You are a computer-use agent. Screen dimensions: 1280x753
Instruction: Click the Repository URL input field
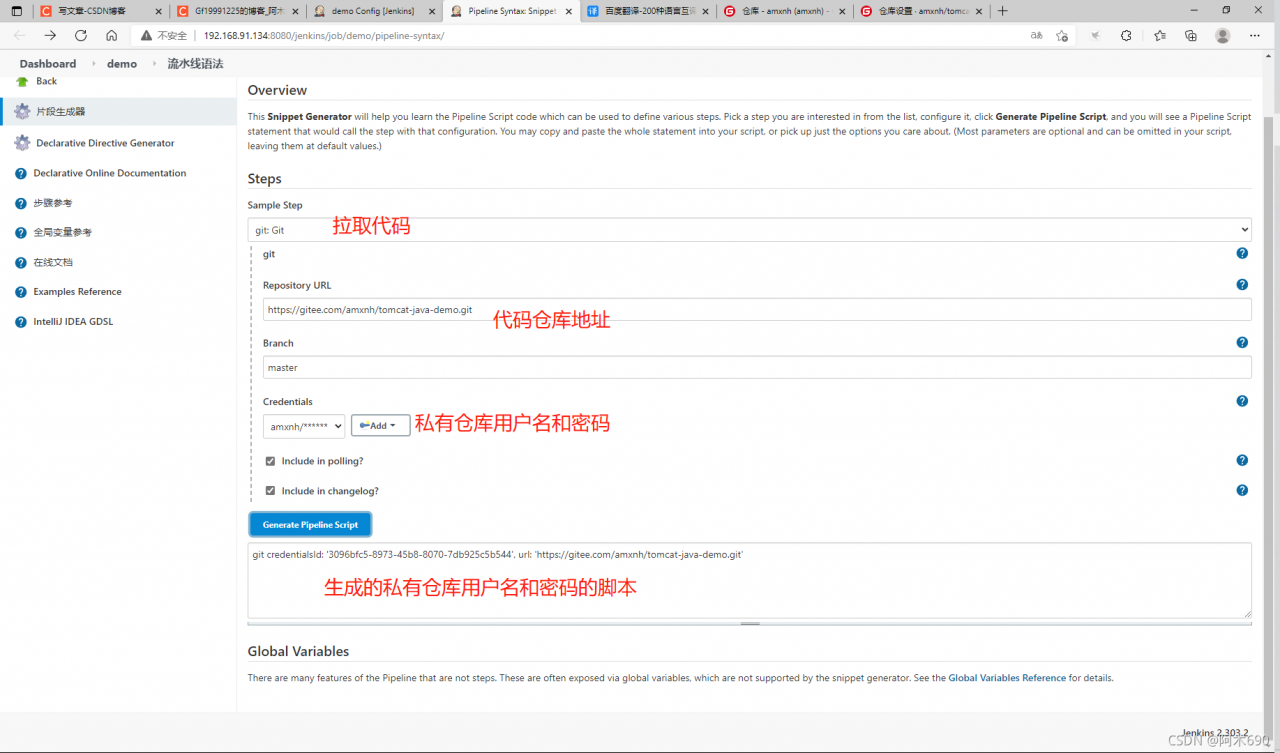pos(757,310)
